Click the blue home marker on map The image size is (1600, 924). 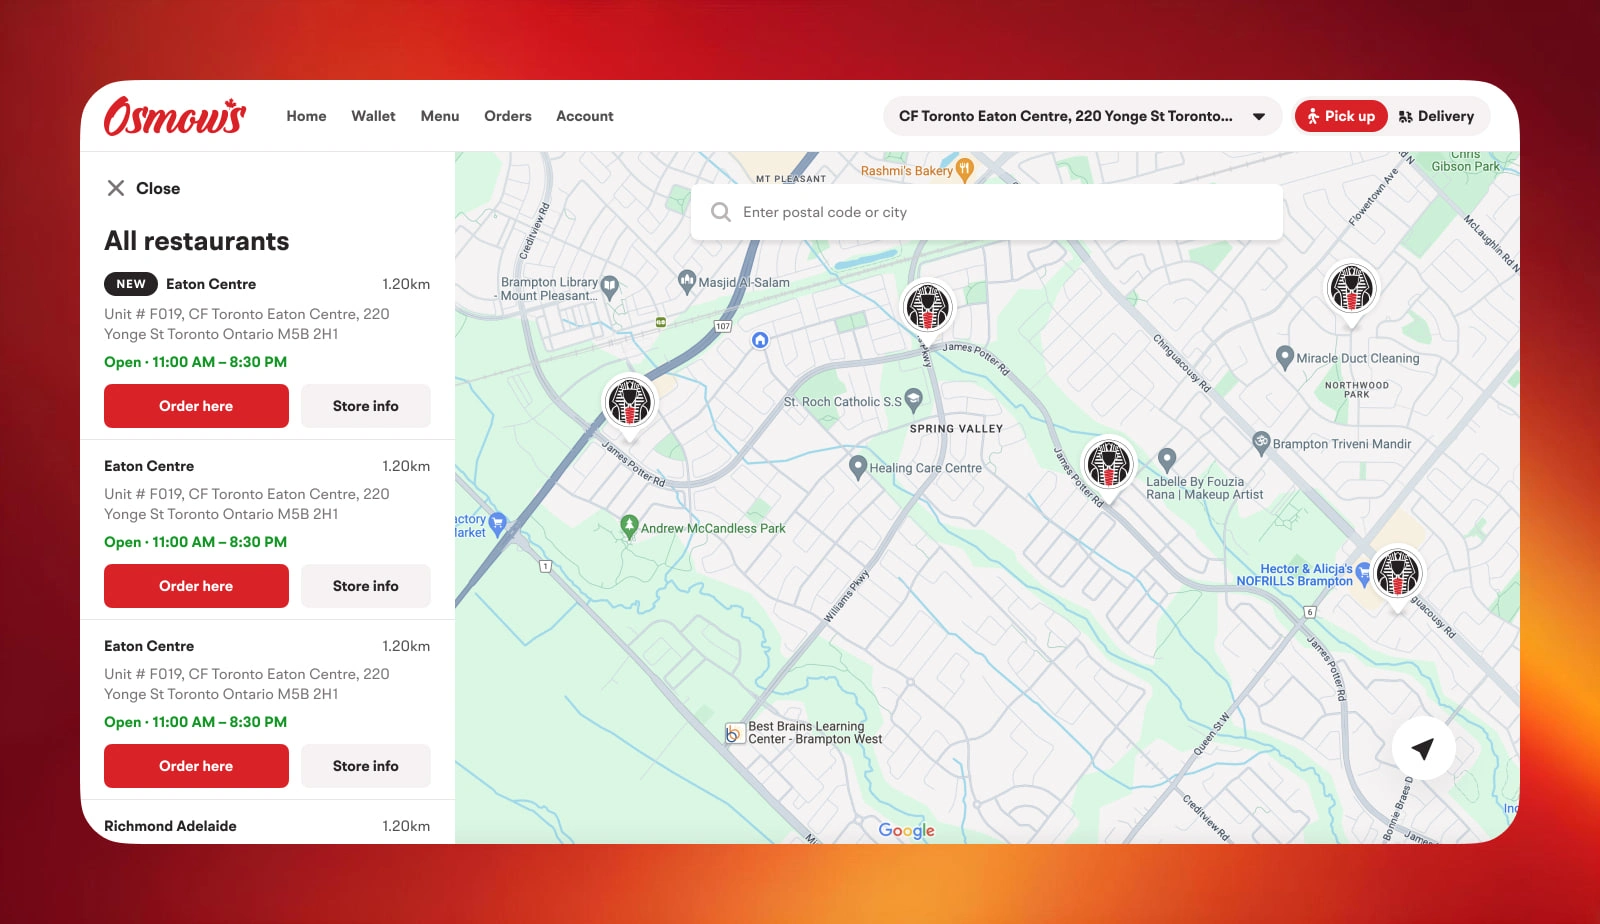(760, 340)
